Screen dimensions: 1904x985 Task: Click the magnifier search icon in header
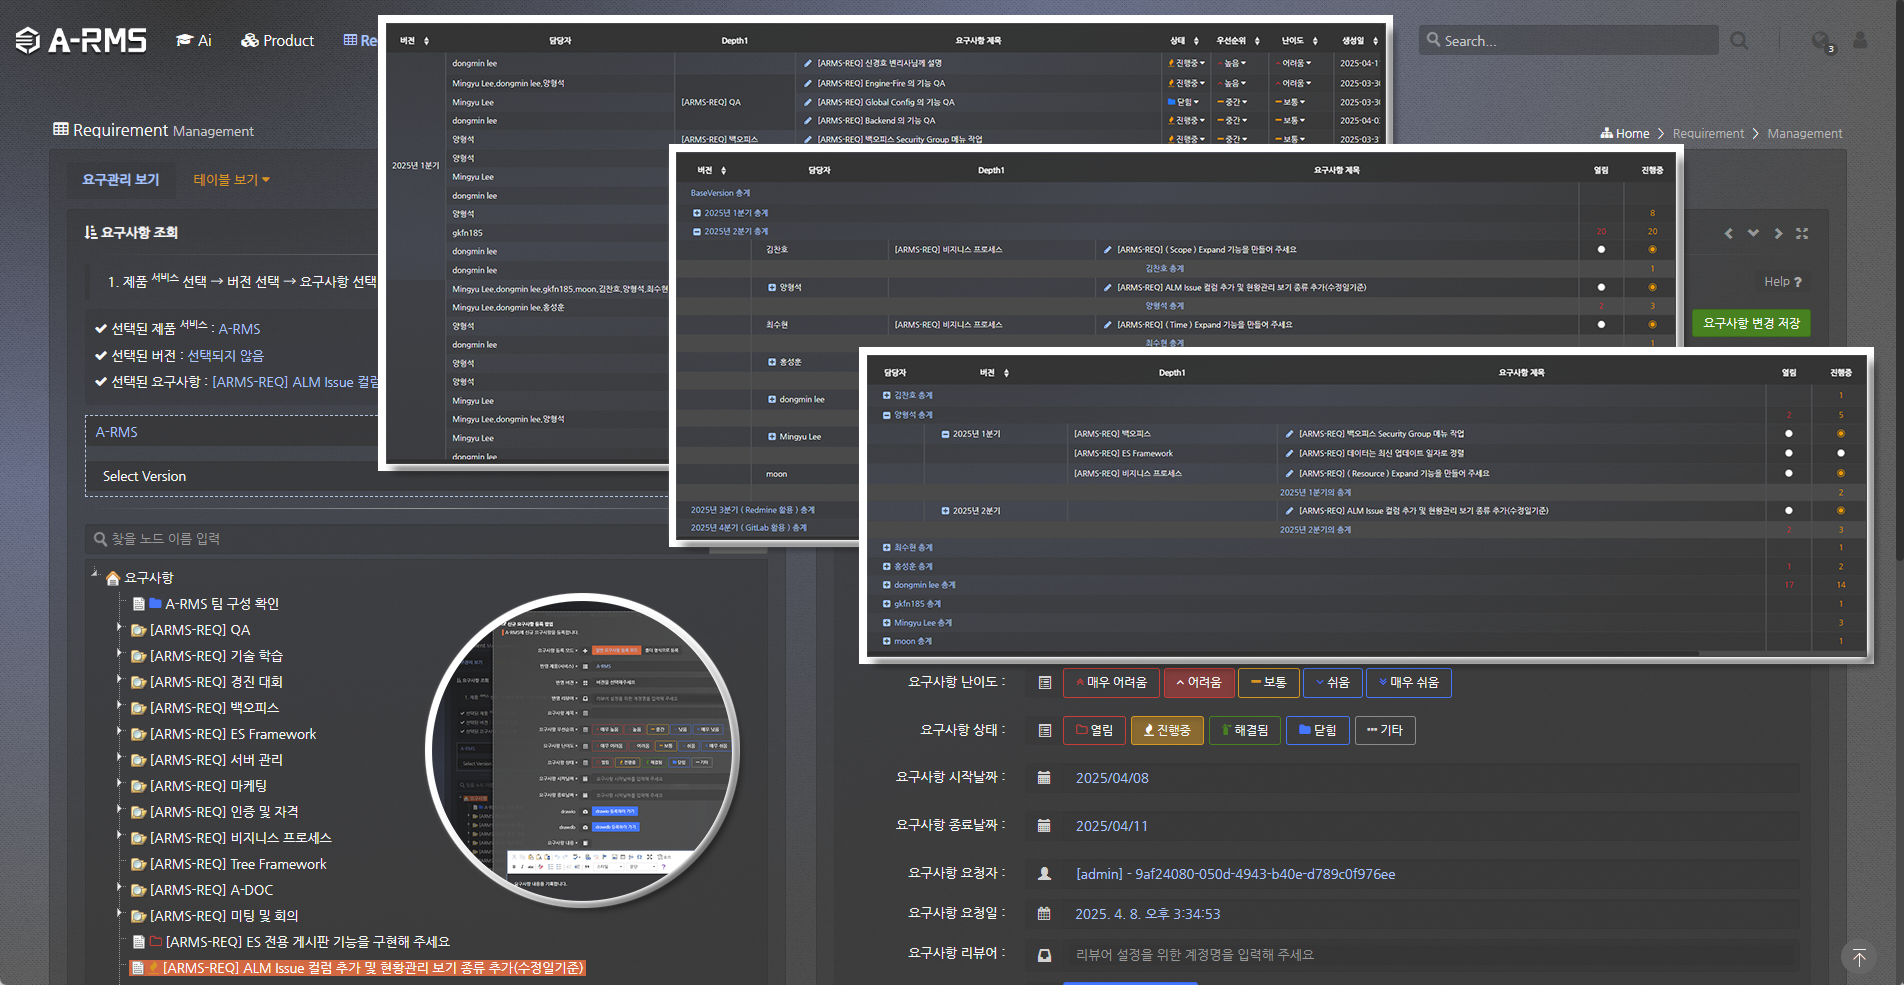point(1739,41)
